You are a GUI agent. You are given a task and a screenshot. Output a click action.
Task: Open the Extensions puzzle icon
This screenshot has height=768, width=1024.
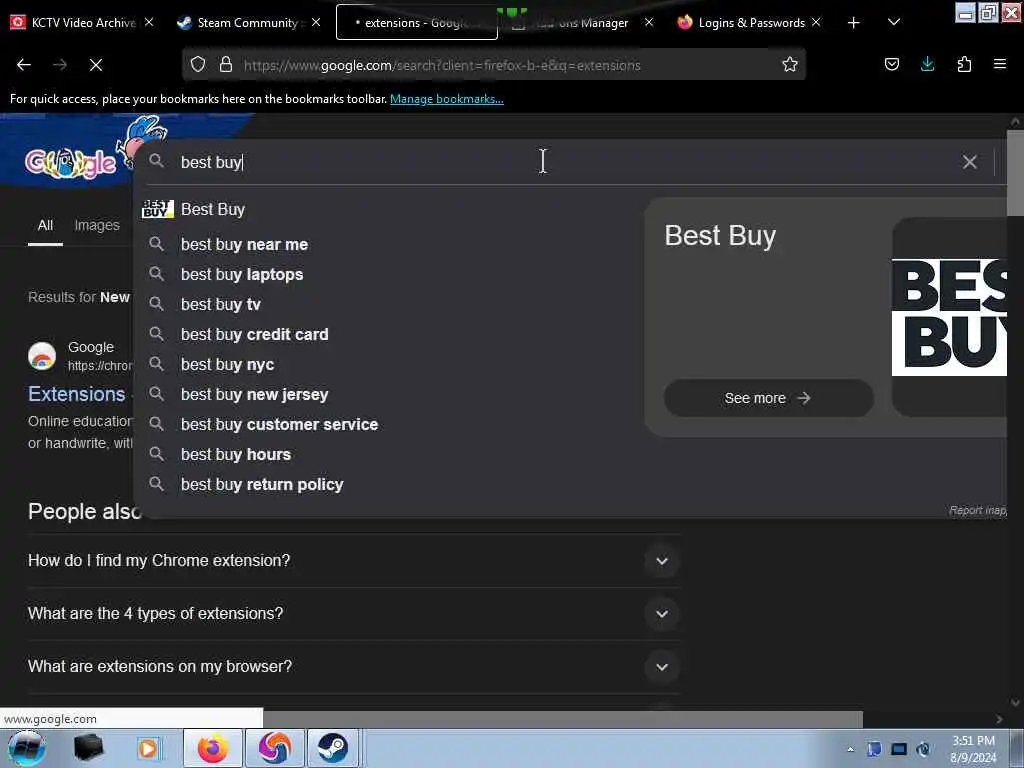(964, 64)
